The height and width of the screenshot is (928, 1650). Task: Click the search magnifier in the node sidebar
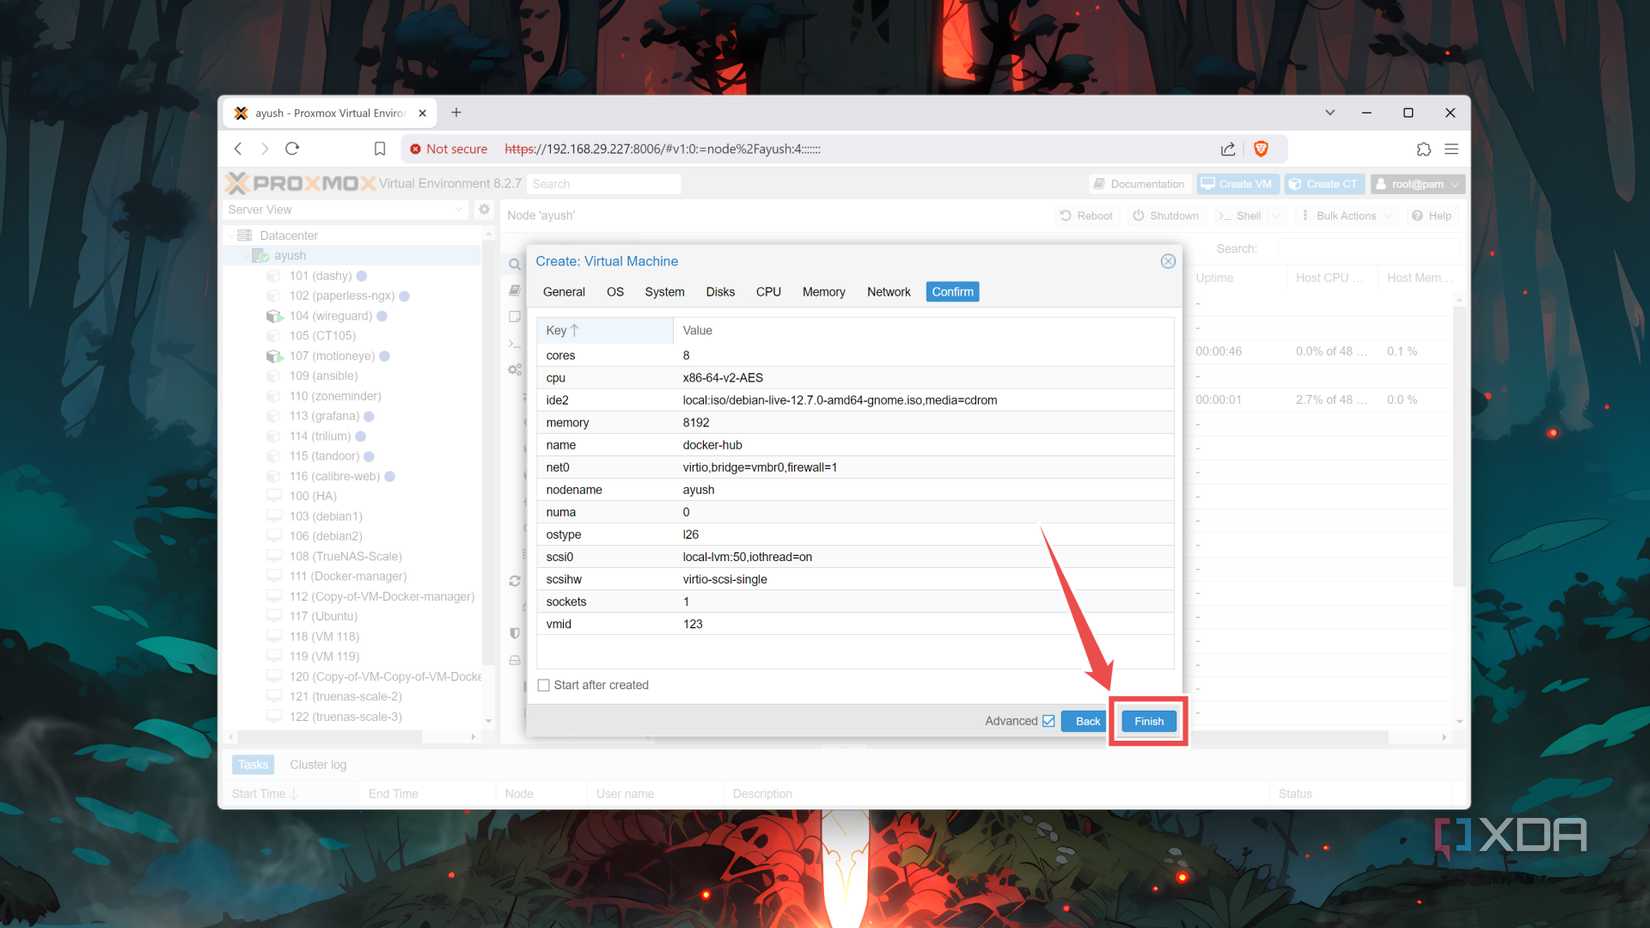tap(514, 264)
